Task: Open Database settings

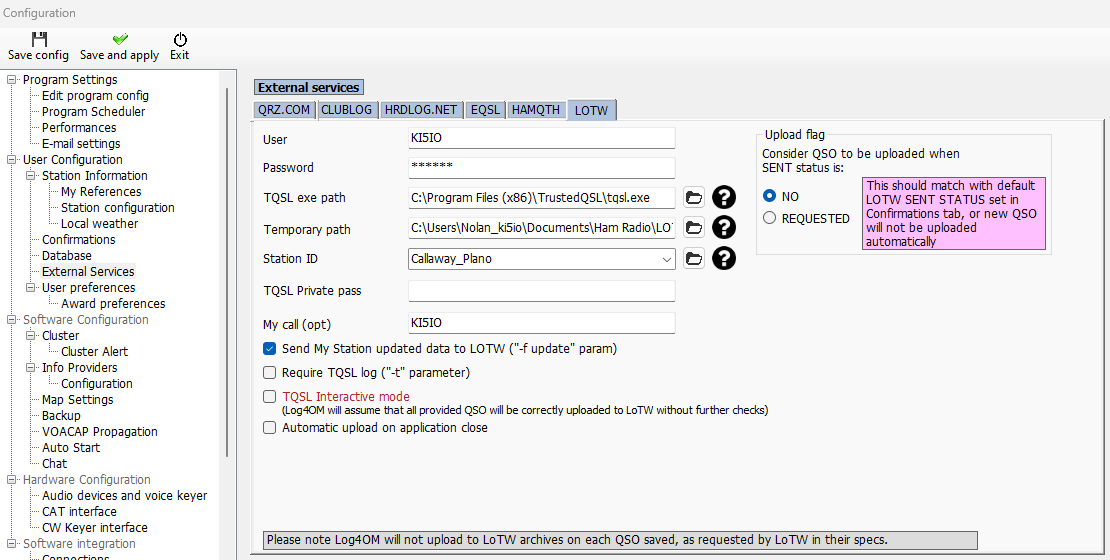Action: (x=67, y=256)
